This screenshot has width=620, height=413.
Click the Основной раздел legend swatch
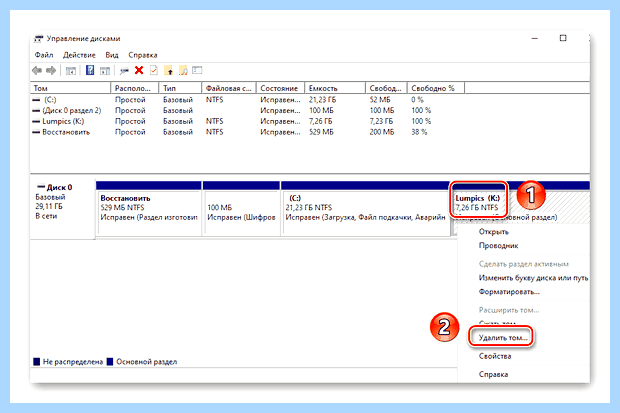[x=110, y=362]
